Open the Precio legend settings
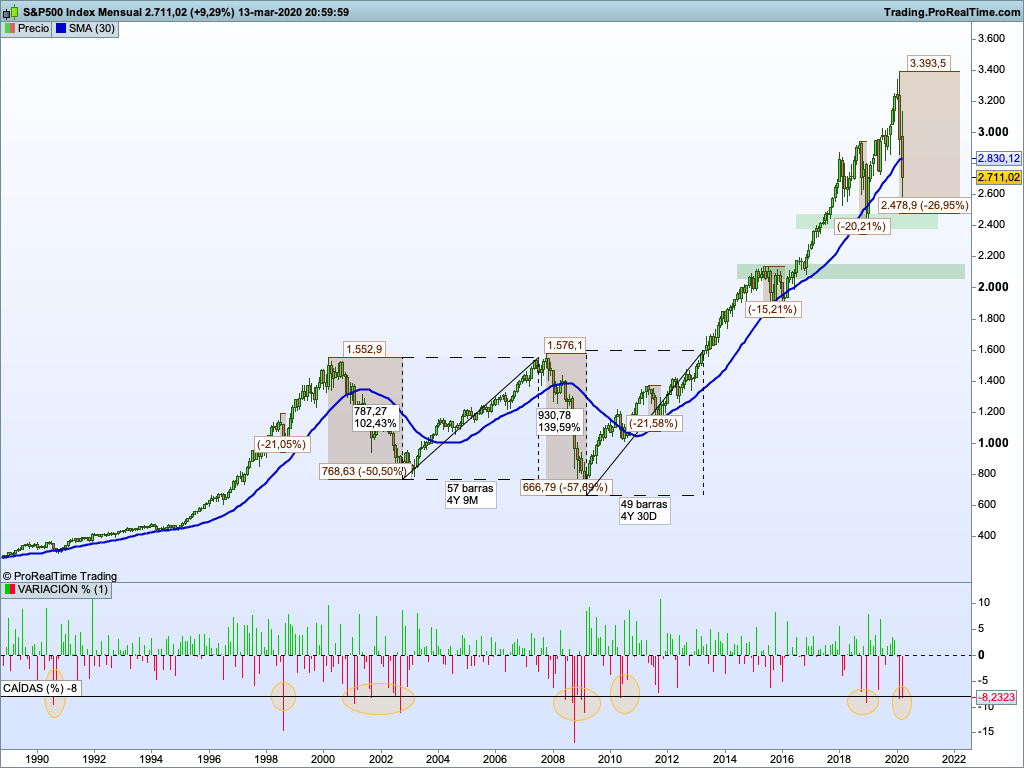This screenshot has height=768, width=1024. (x=27, y=29)
